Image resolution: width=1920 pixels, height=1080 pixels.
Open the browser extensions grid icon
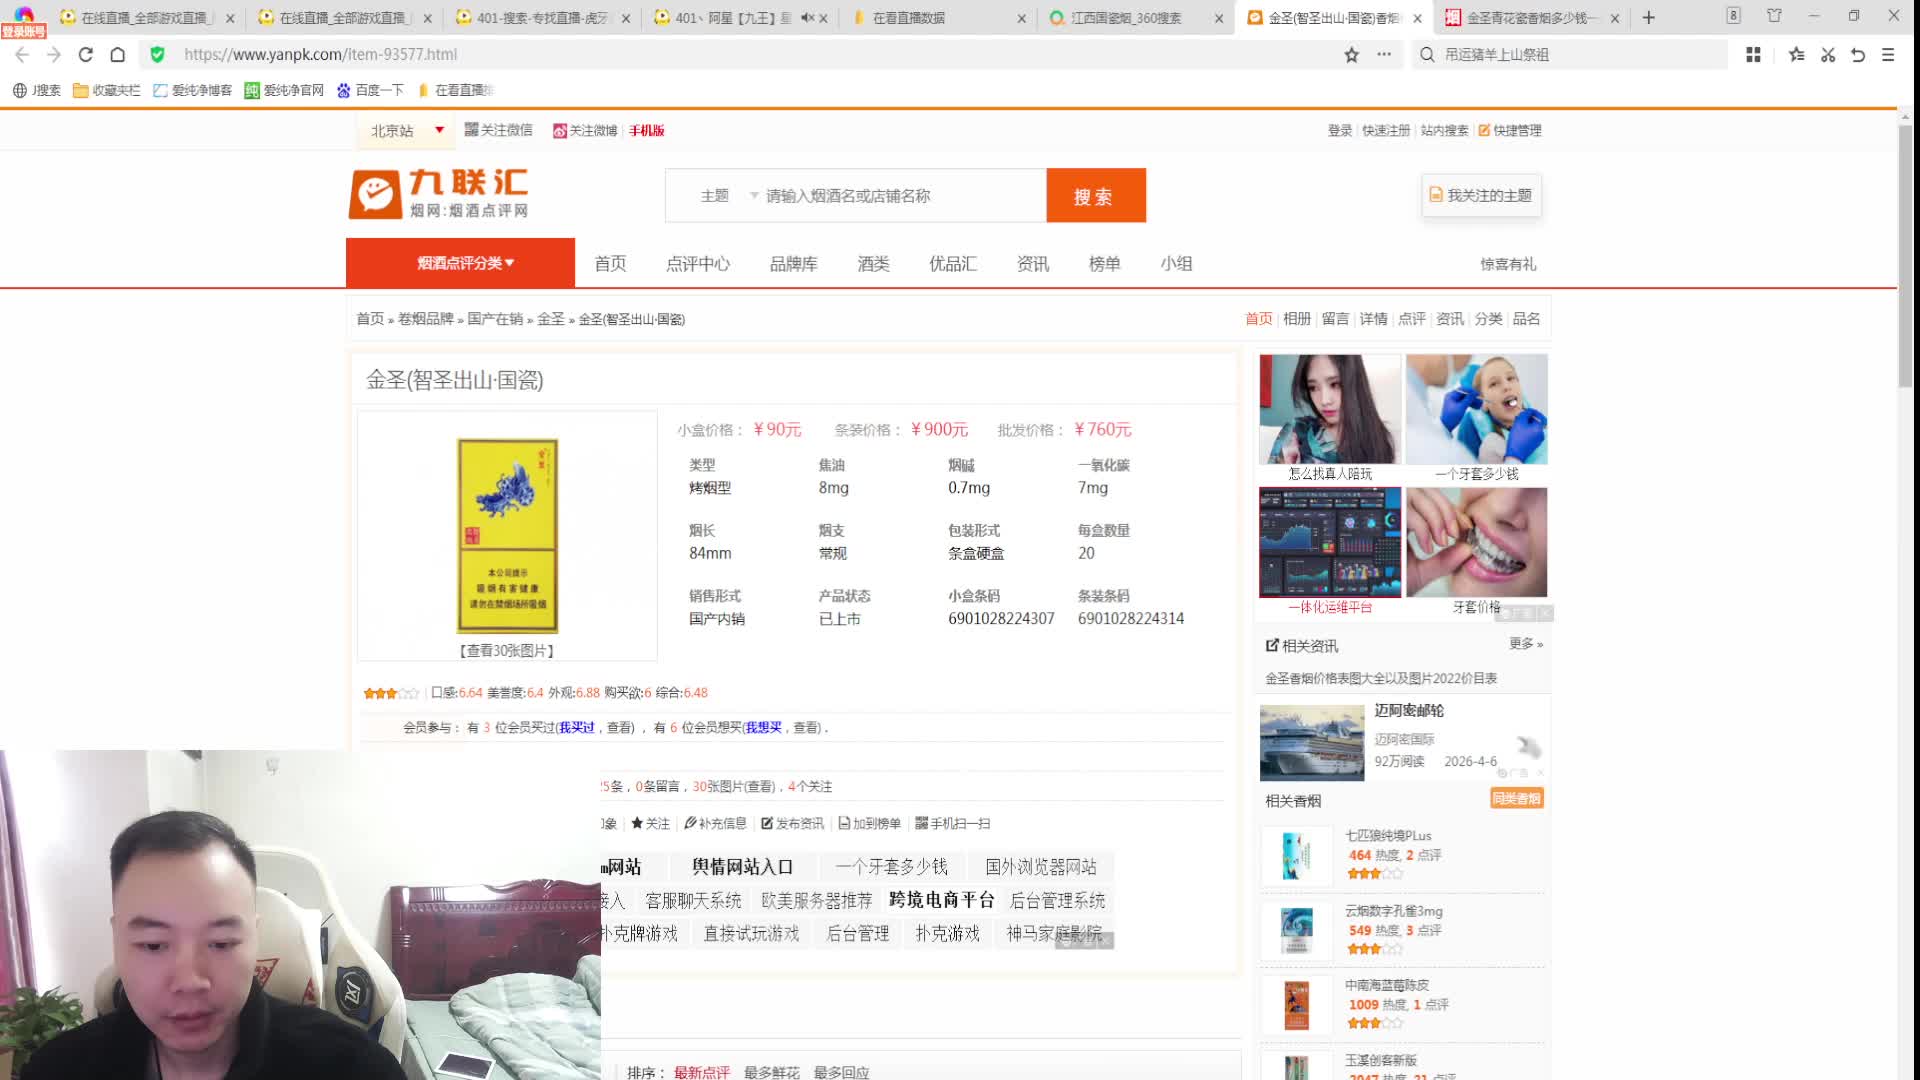click(1753, 55)
